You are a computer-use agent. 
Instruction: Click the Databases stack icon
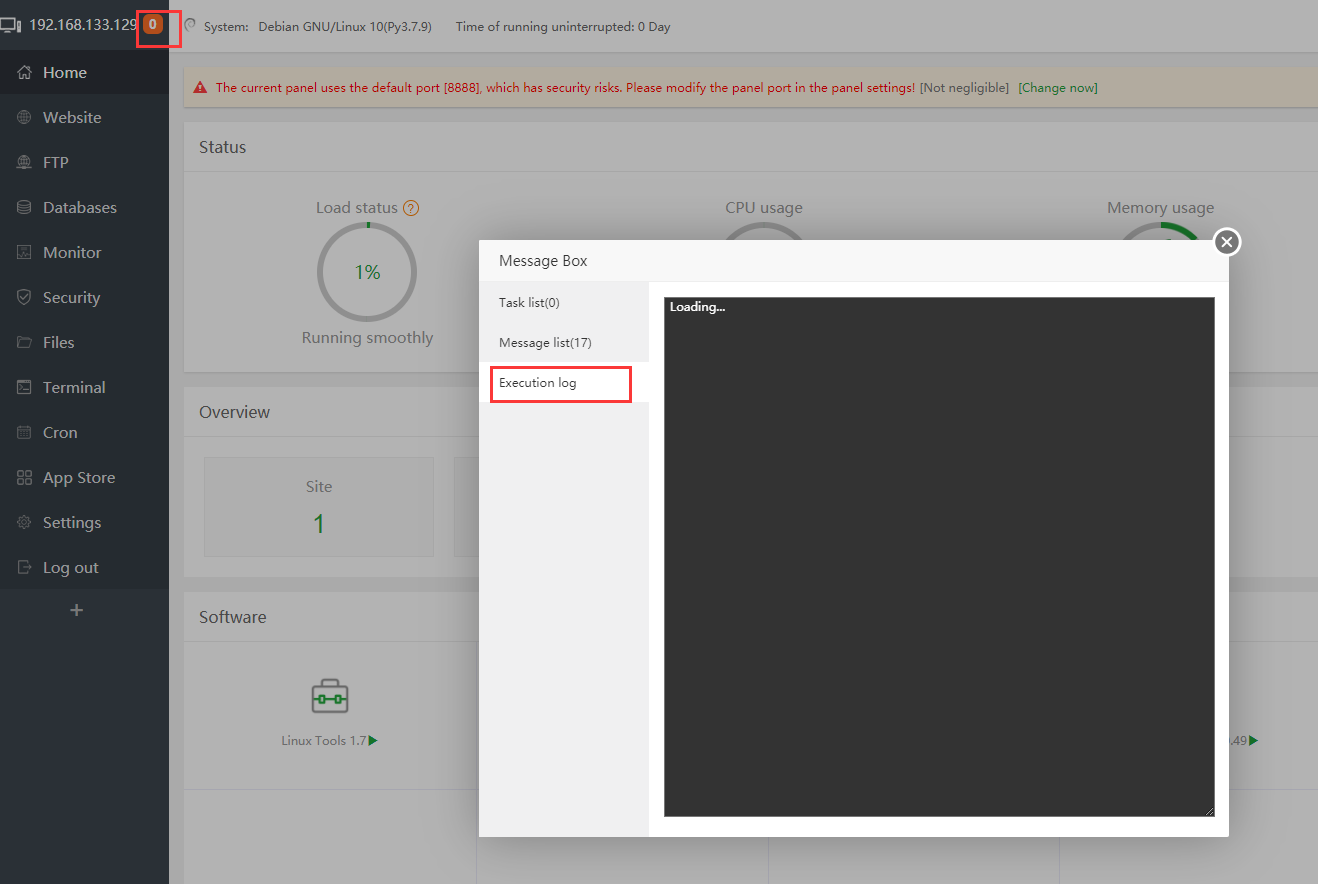click(25, 208)
